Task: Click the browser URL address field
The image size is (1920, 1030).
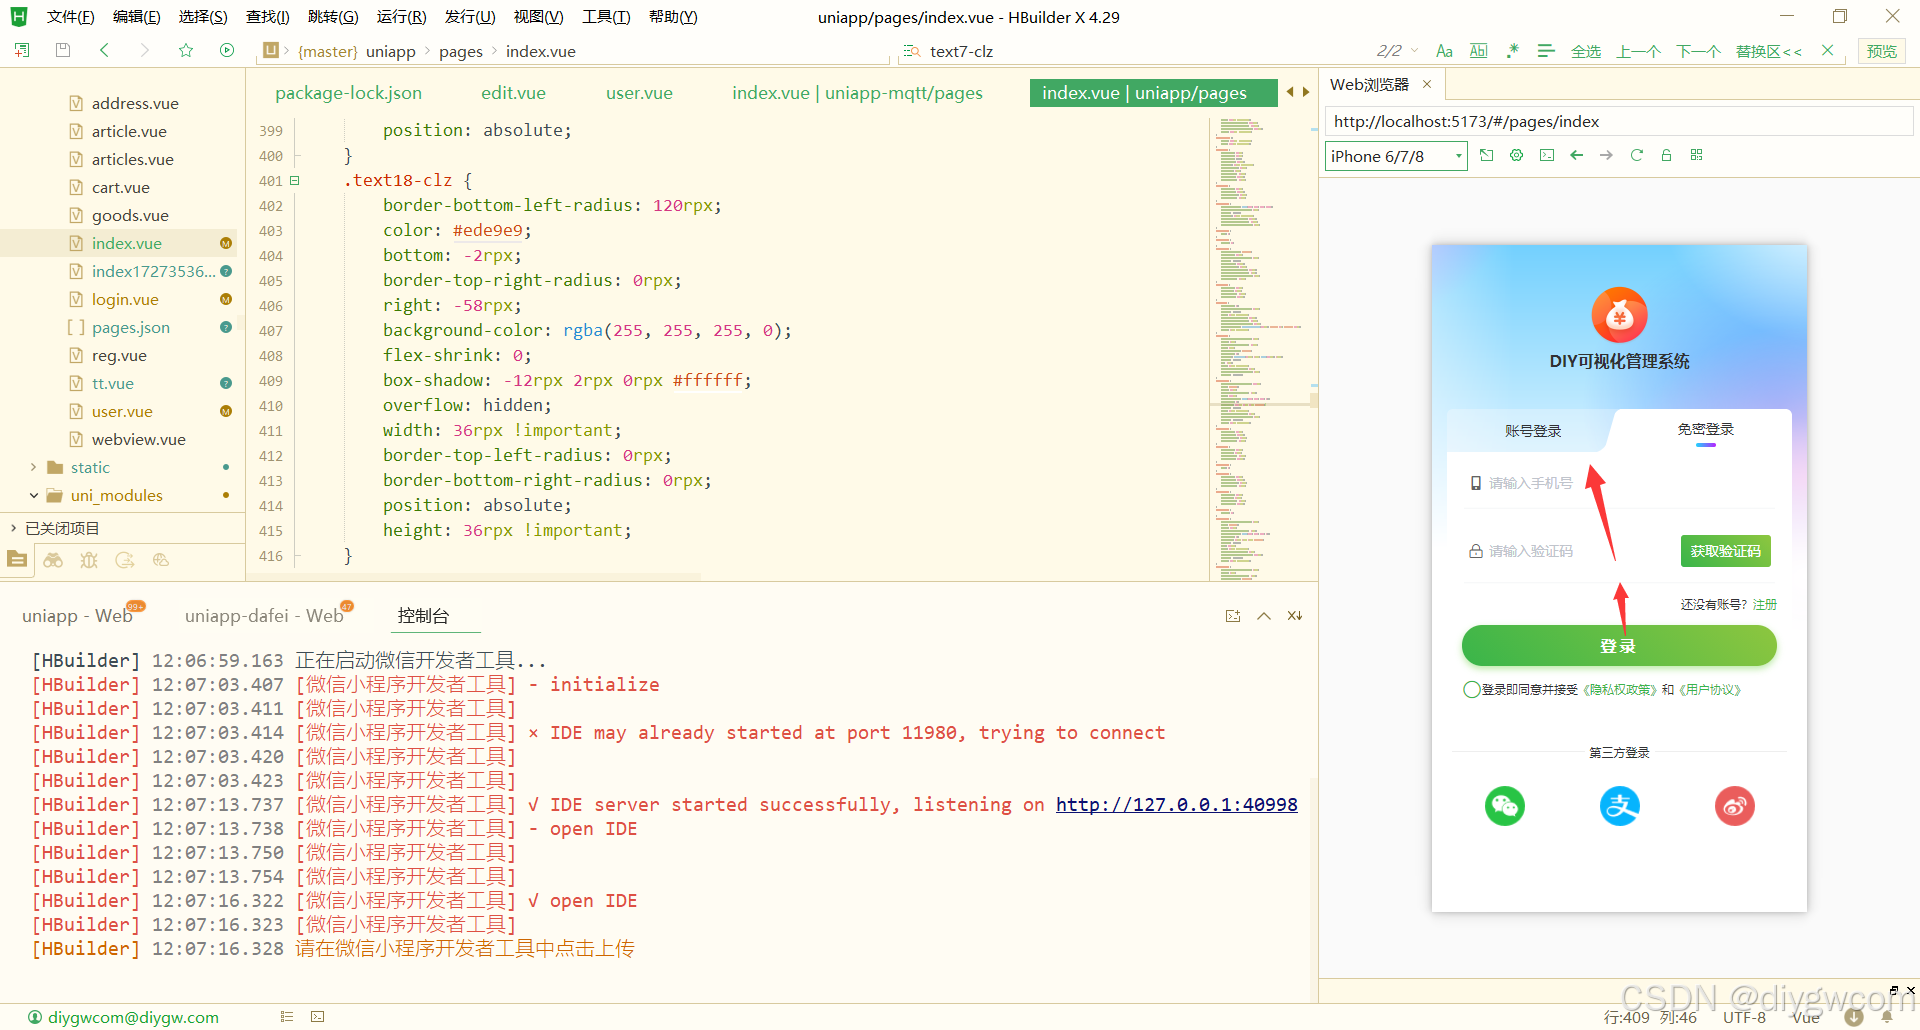Action: 1619,122
